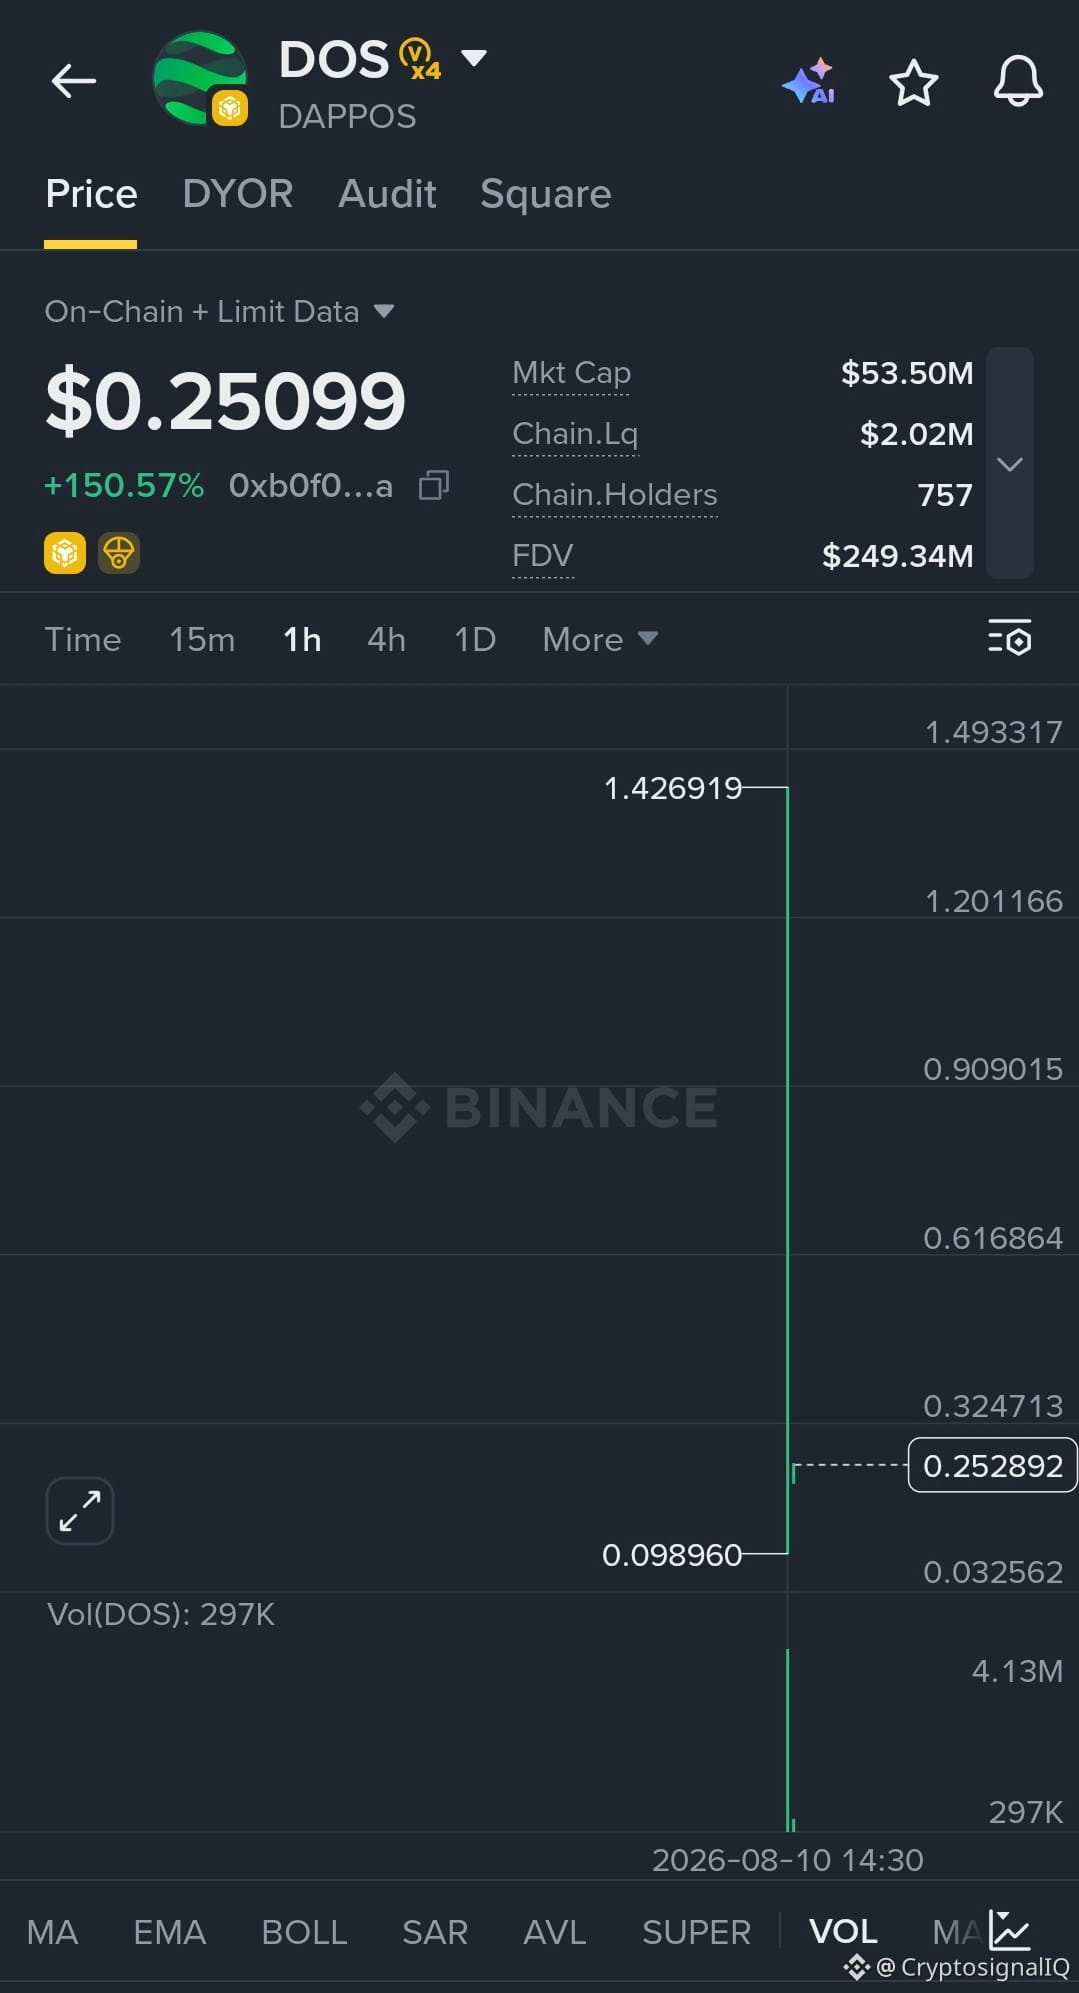The width and height of the screenshot is (1079, 1993).
Task: Copy contract address with copy icon
Action: [433, 485]
